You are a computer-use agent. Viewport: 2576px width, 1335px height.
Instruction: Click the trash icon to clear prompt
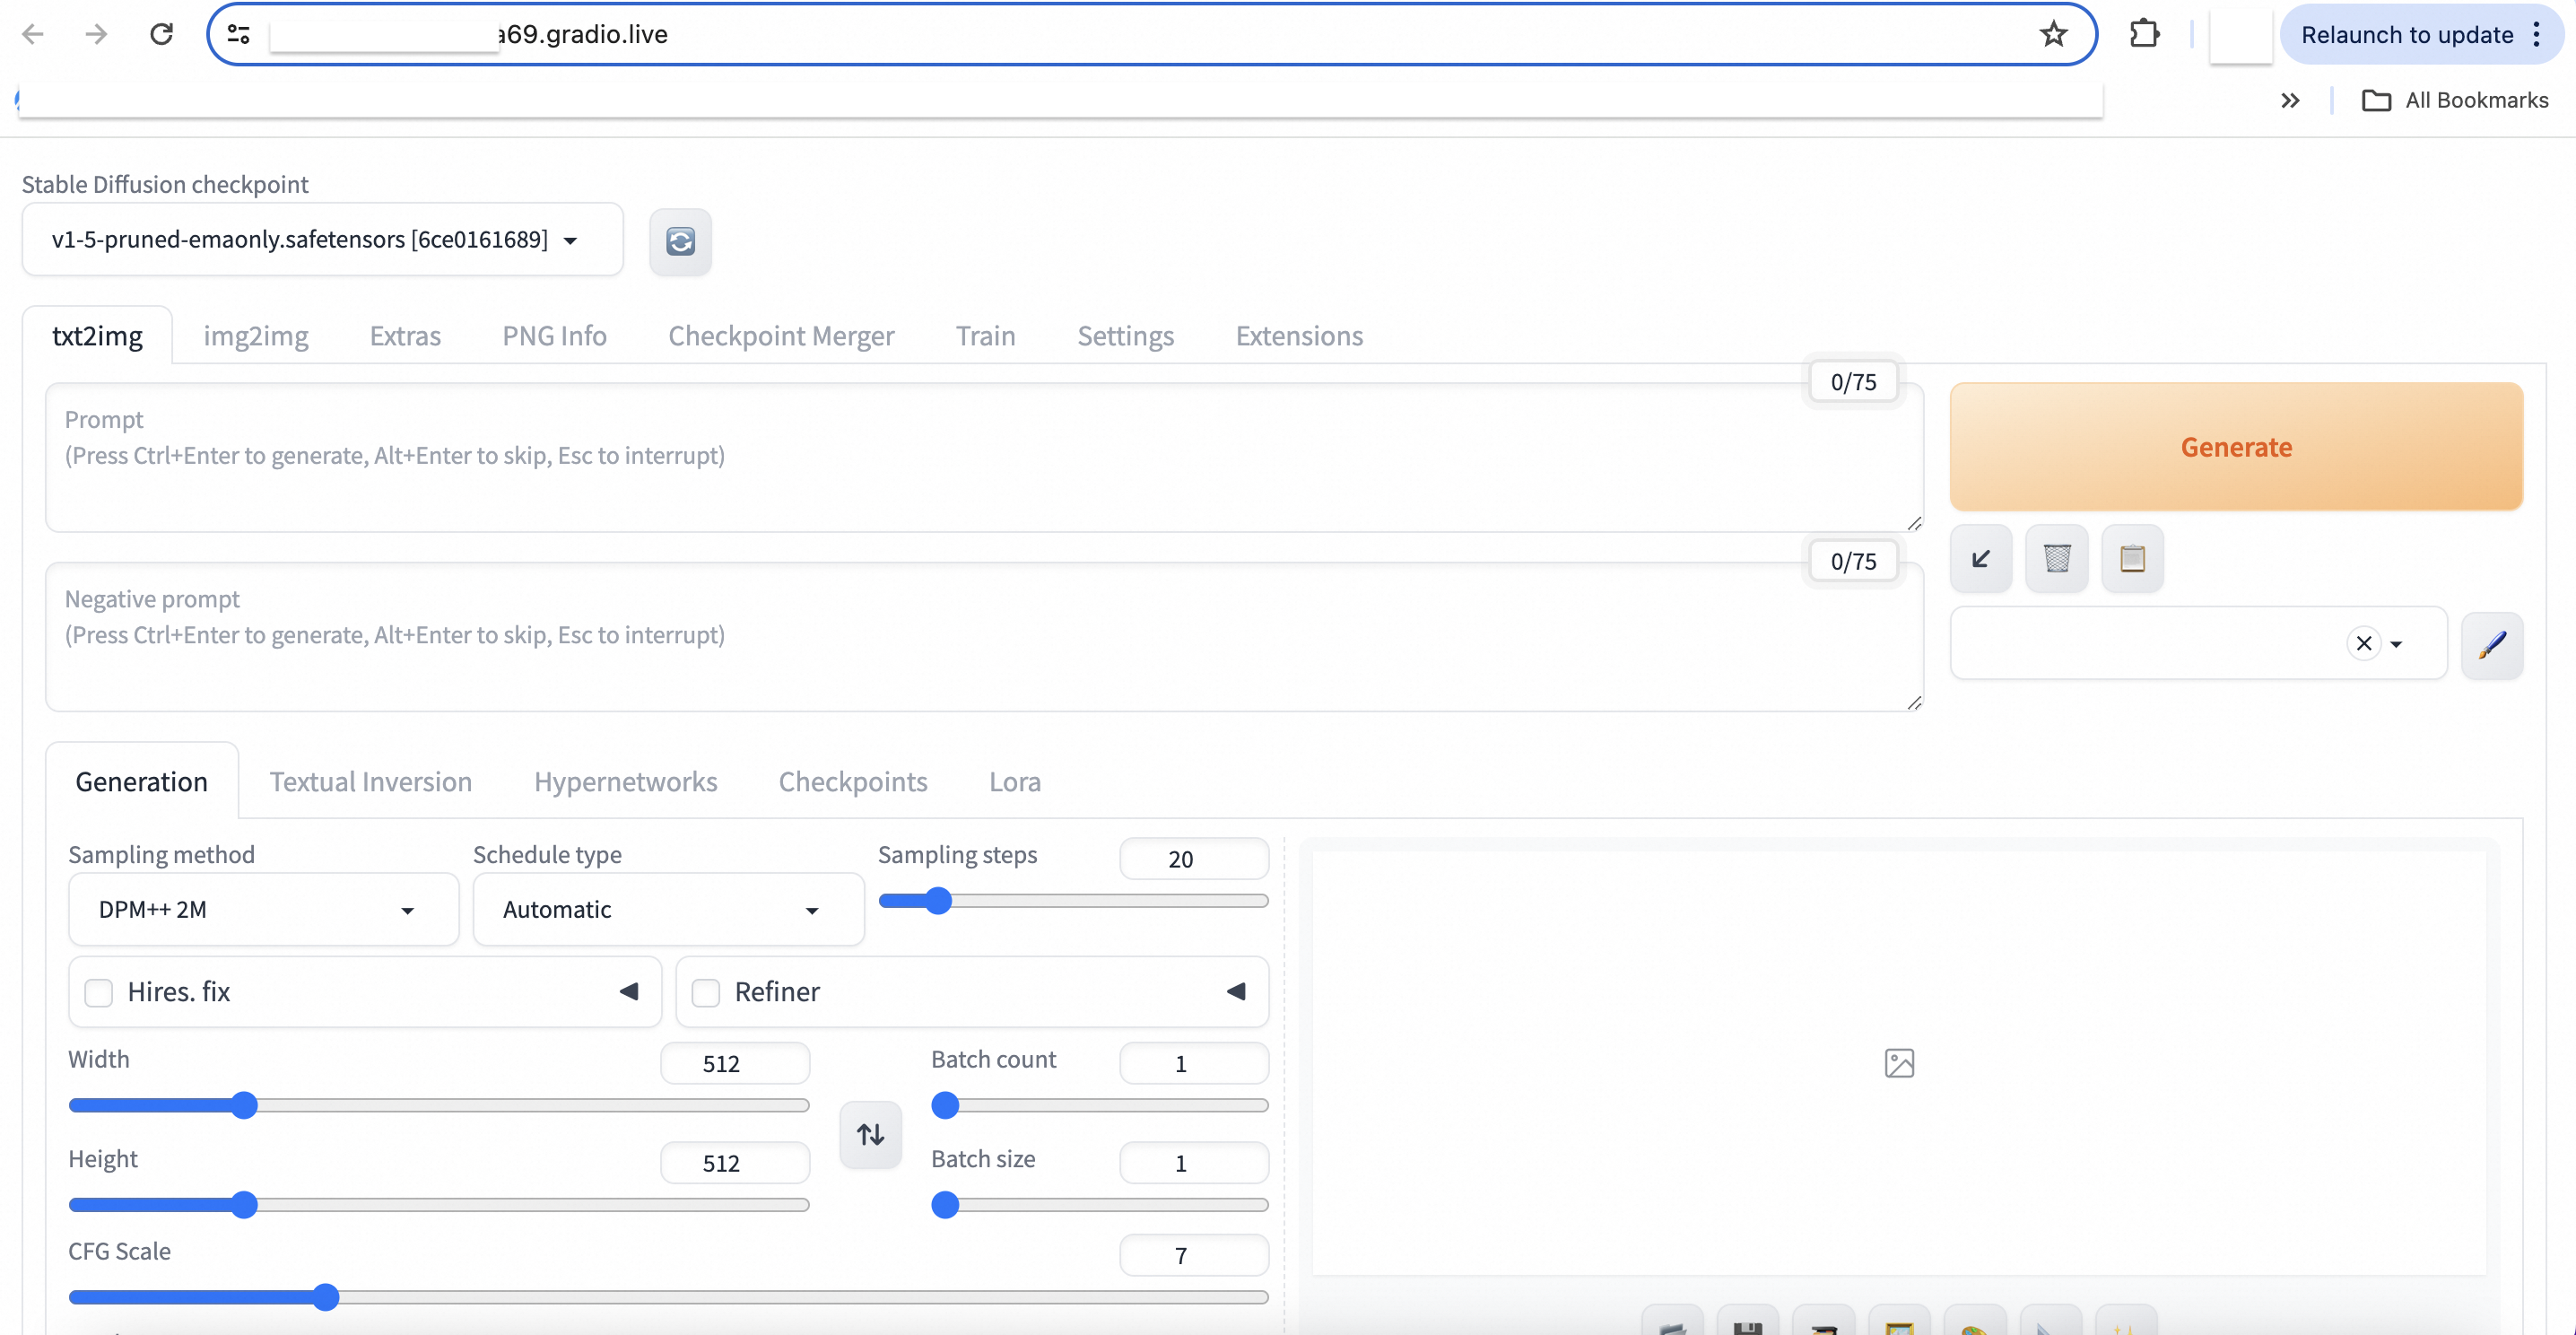click(2056, 558)
